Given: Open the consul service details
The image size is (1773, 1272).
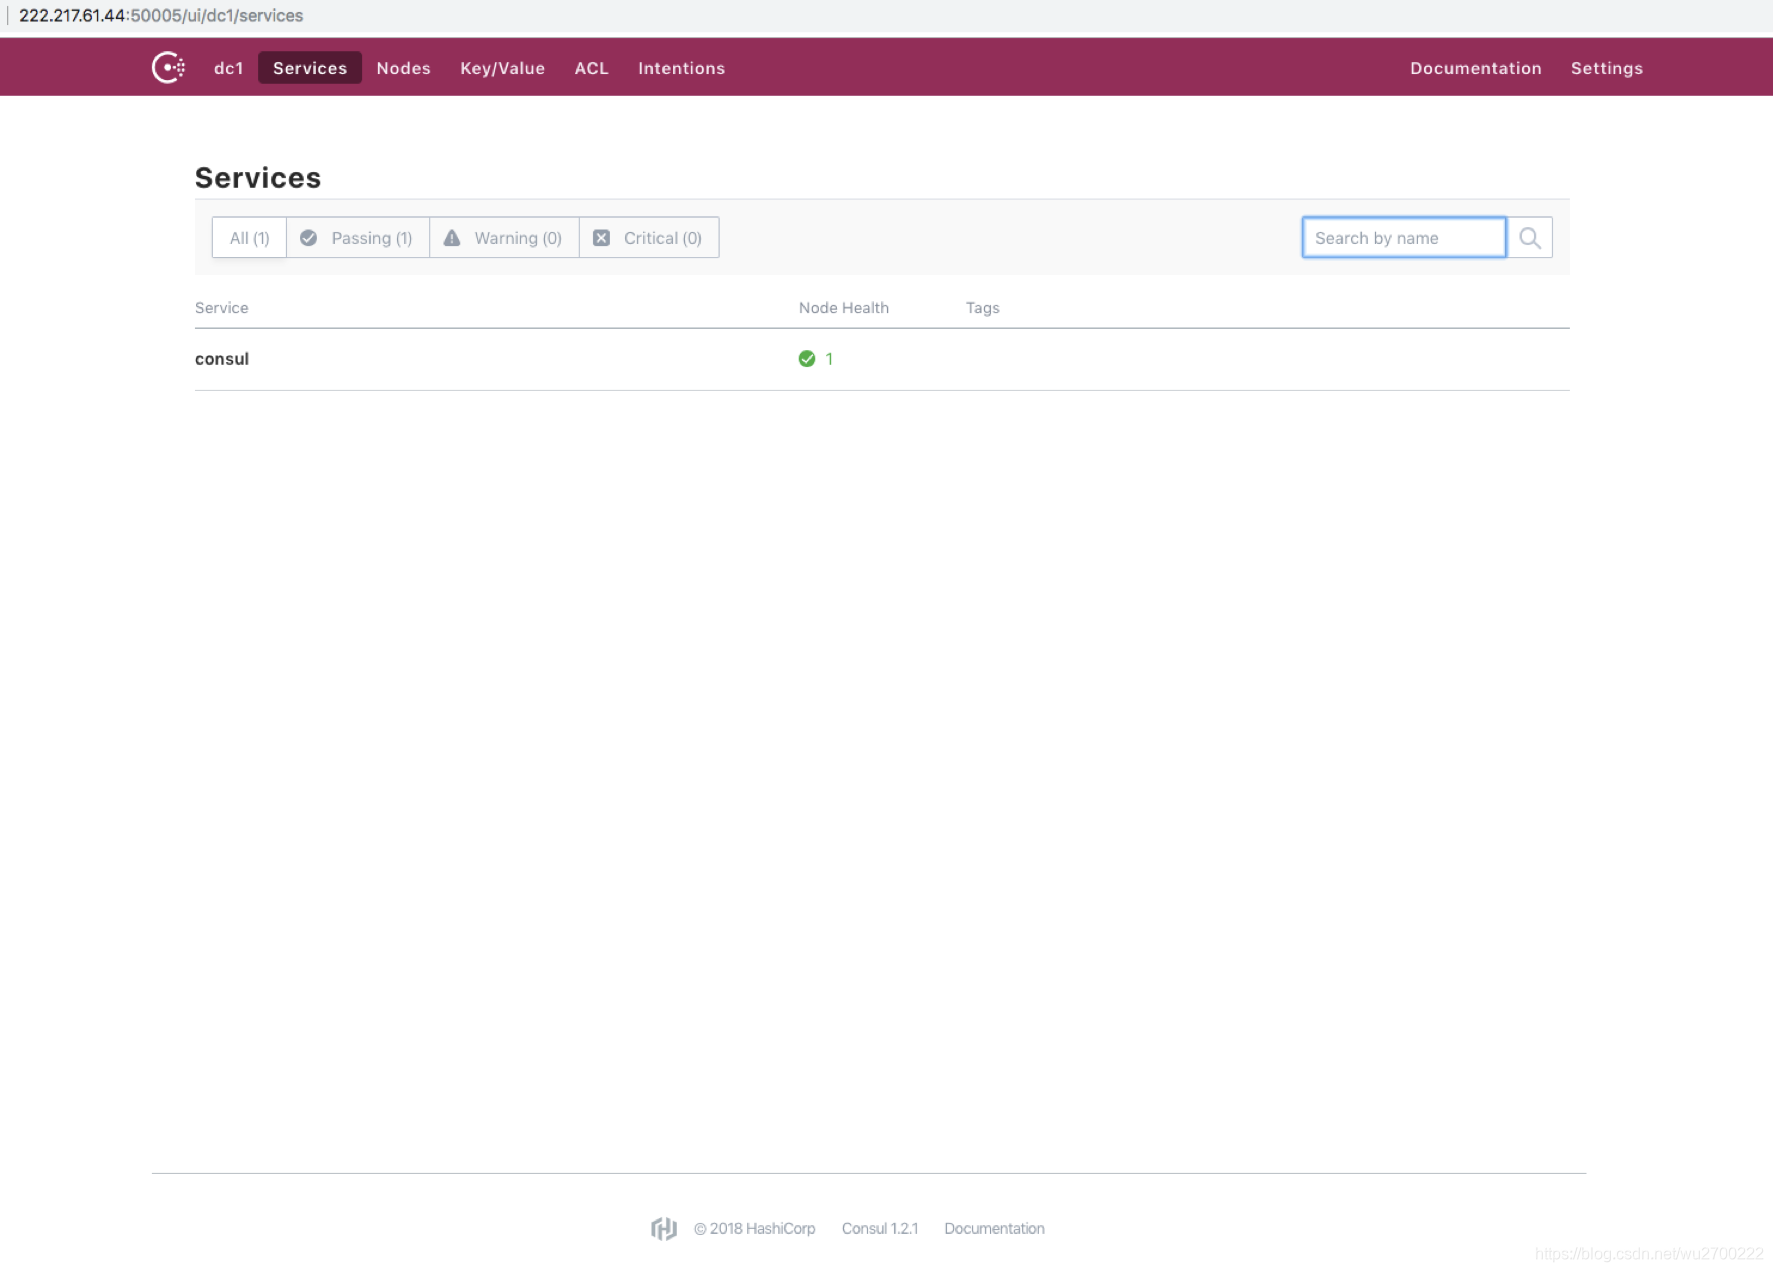Looking at the screenshot, I should 221,358.
